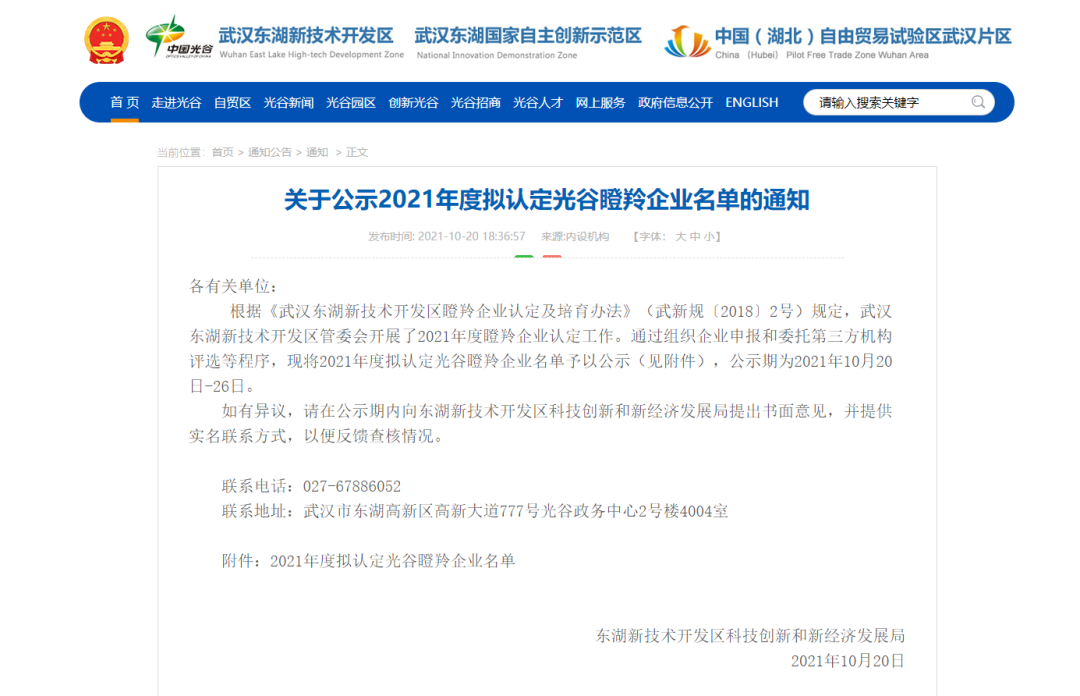Set font size to 小
Image resolution: width=1080 pixels, height=696 pixels.
click(709, 236)
